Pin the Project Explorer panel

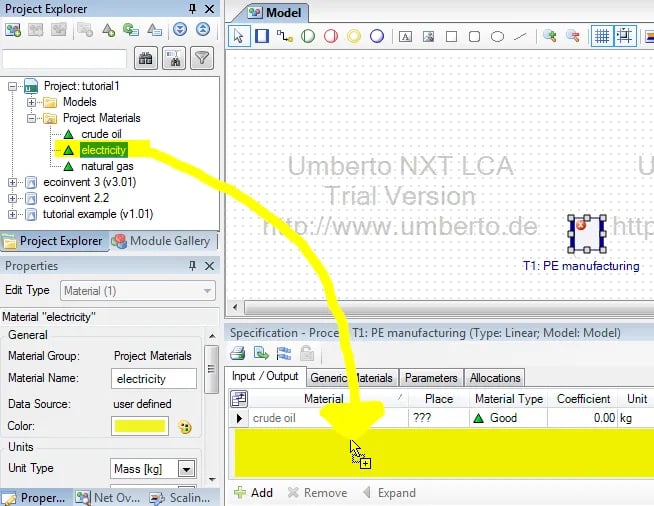pos(193,9)
